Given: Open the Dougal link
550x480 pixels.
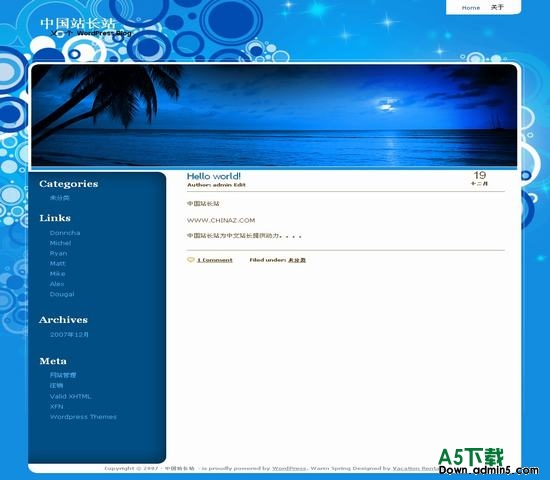Looking at the screenshot, I should (x=62, y=294).
